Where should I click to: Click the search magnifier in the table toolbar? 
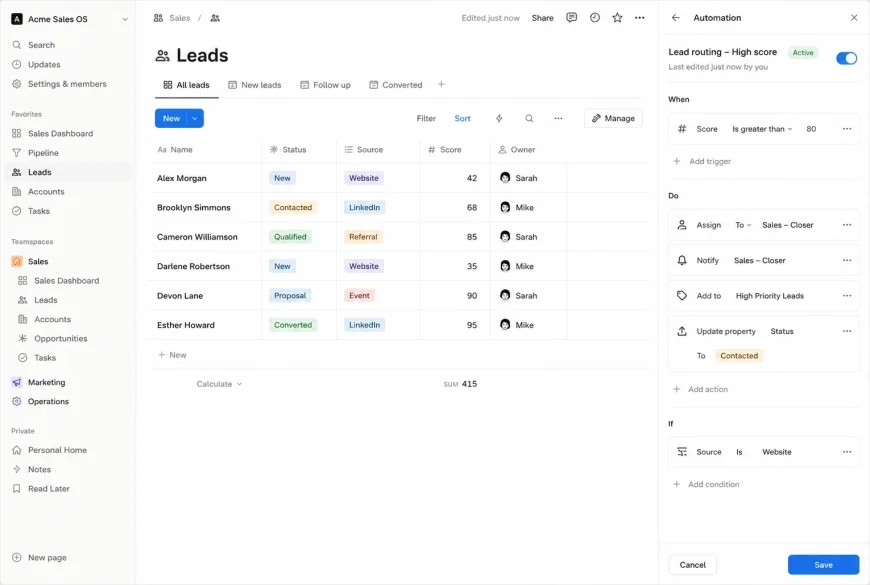[529, 118]
